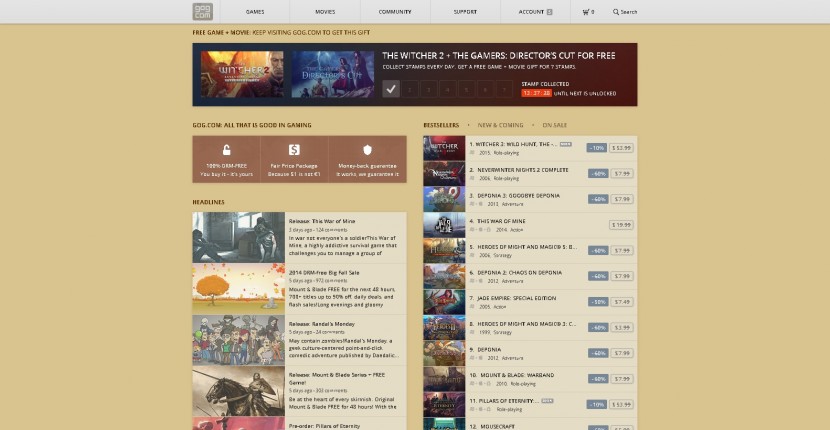Click Neverwinter Nights 2 $7.99 price button
The width and height of the screenshot is (830, 430).
622,174
